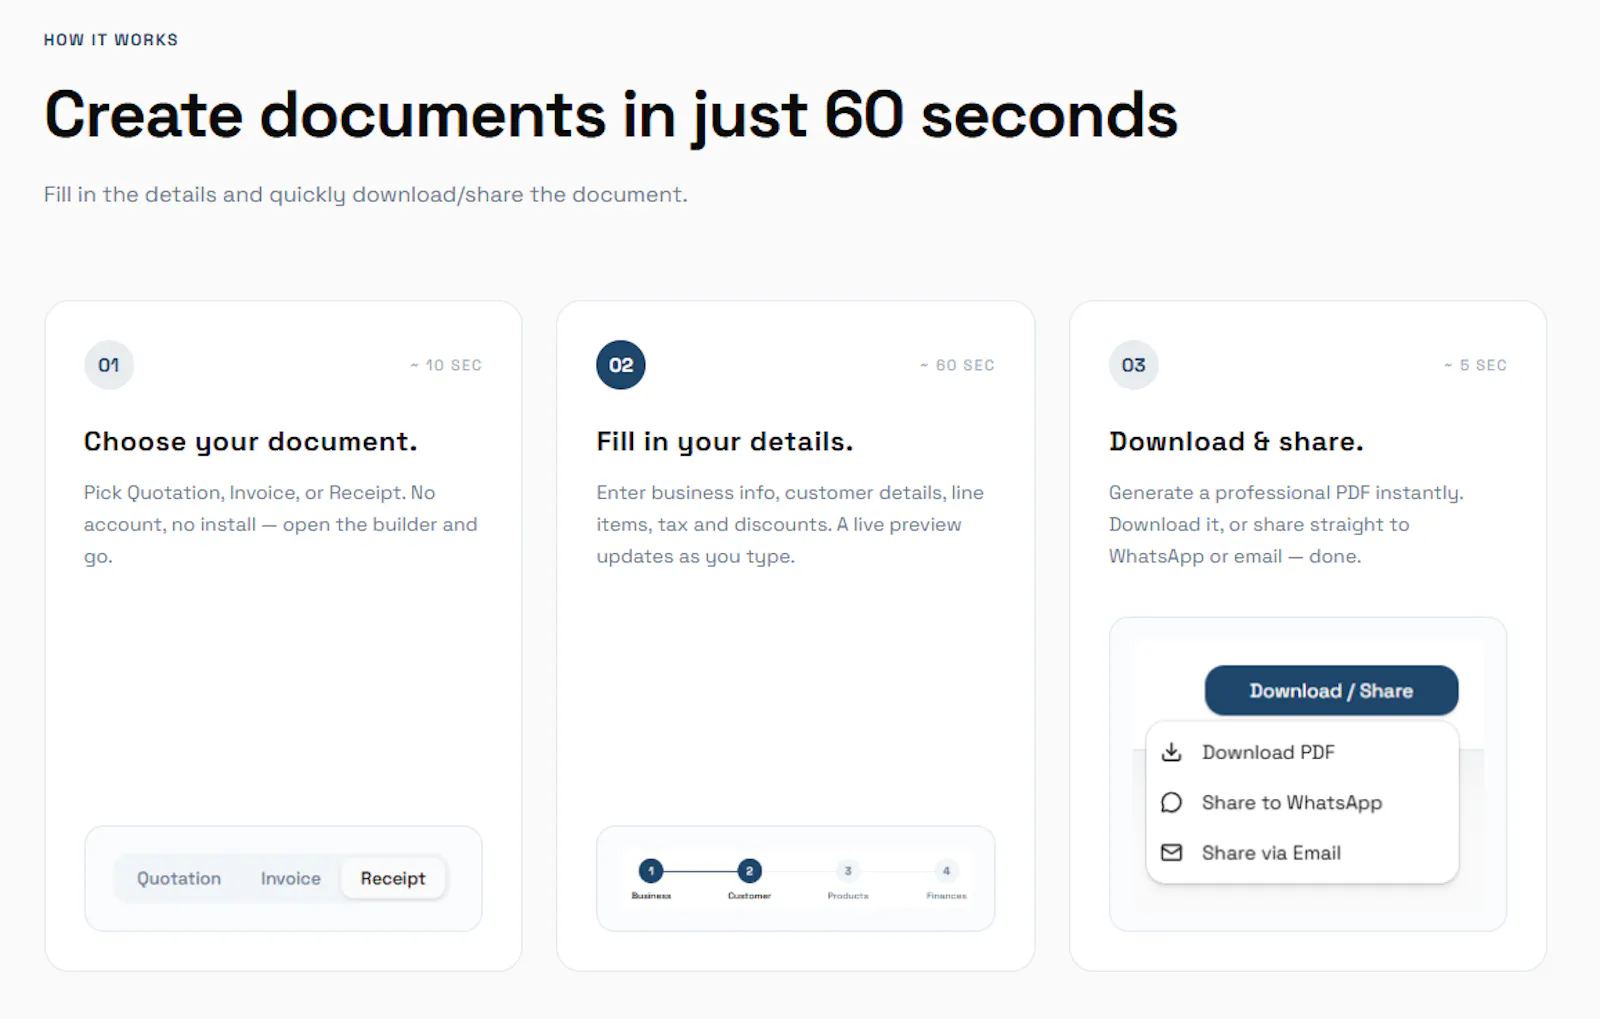The width and height of the screenshot is (1600, 1019).
Task: Select the 01 step number badge
Action: pyautogui.click(x=109, y=365)
